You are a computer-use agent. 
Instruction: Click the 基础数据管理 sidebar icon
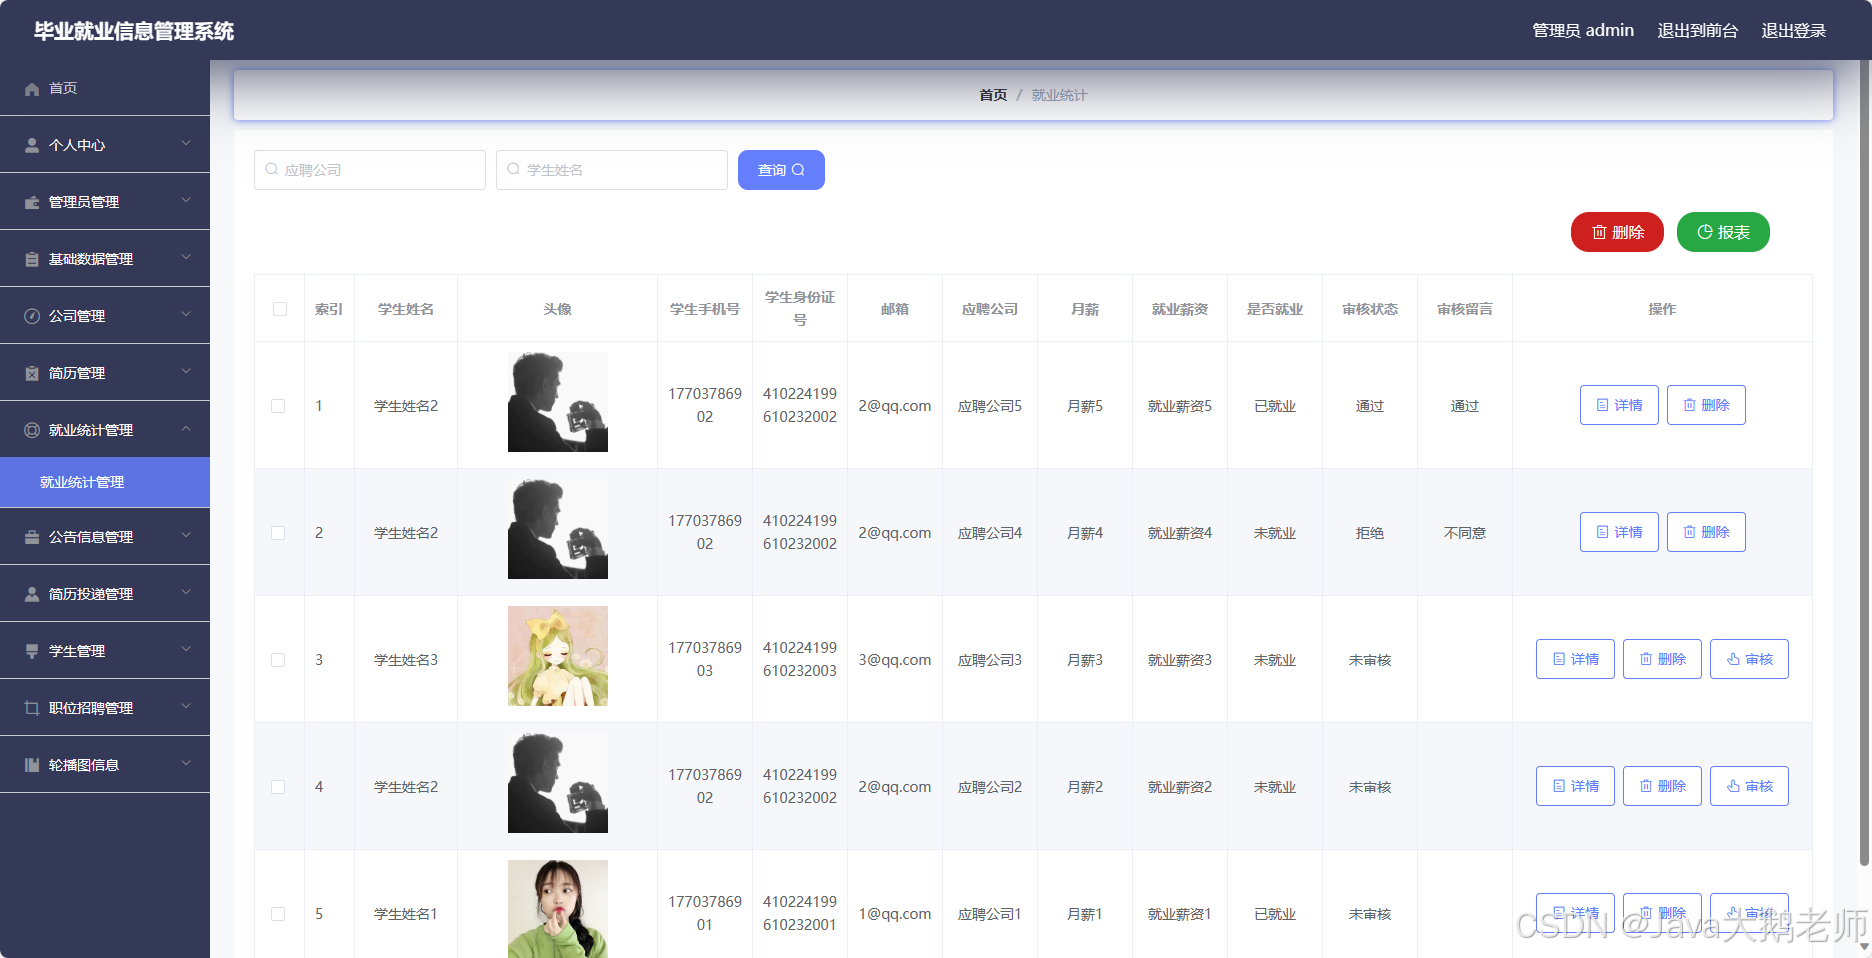(x=32, y=259)
